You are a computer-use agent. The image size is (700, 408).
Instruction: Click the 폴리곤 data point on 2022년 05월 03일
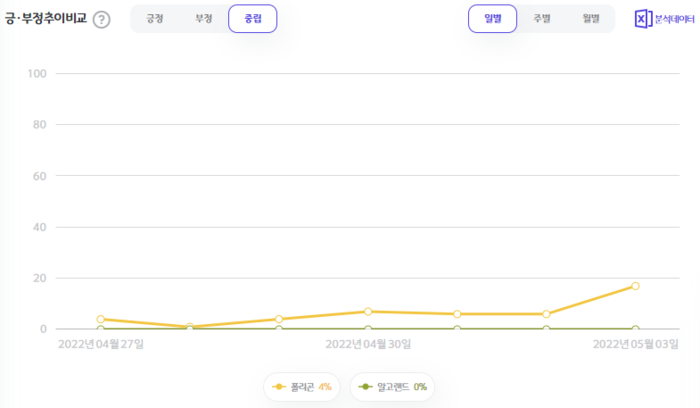click(635, 286)
